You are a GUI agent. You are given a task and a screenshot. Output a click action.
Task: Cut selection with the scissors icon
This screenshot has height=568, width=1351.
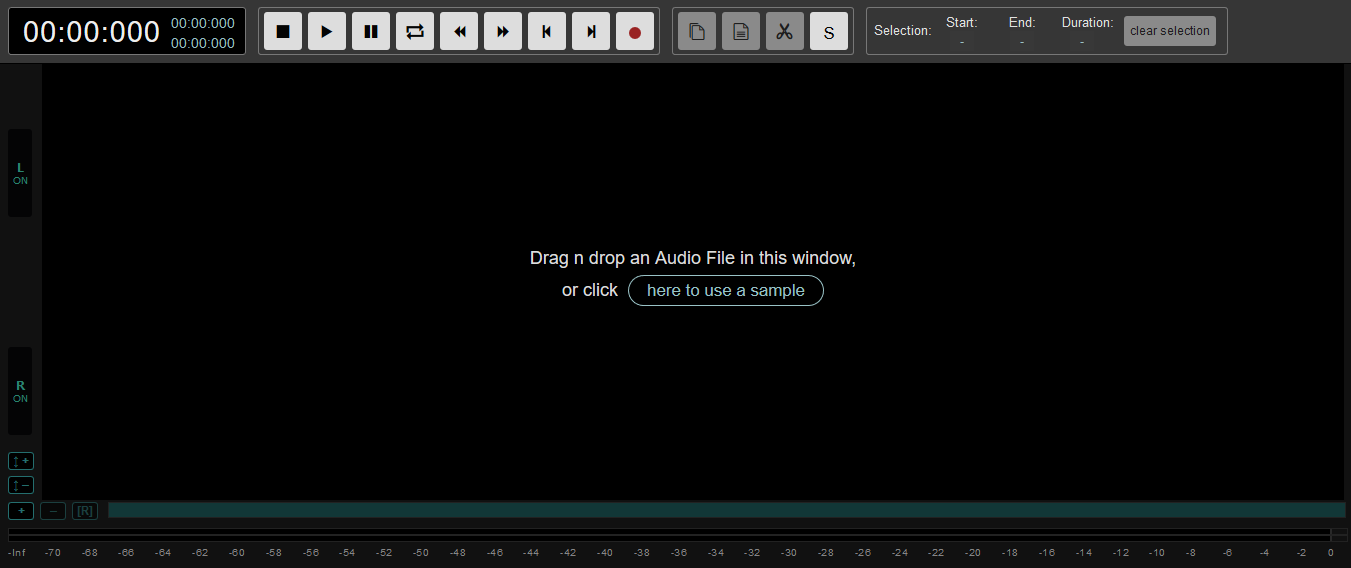[x=785, y=32]
